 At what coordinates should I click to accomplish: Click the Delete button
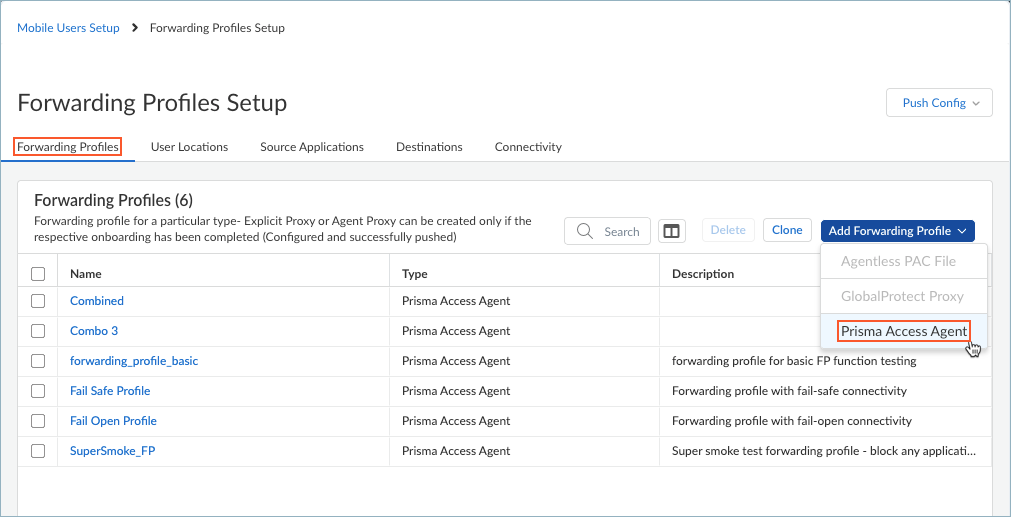pos(728,230)
